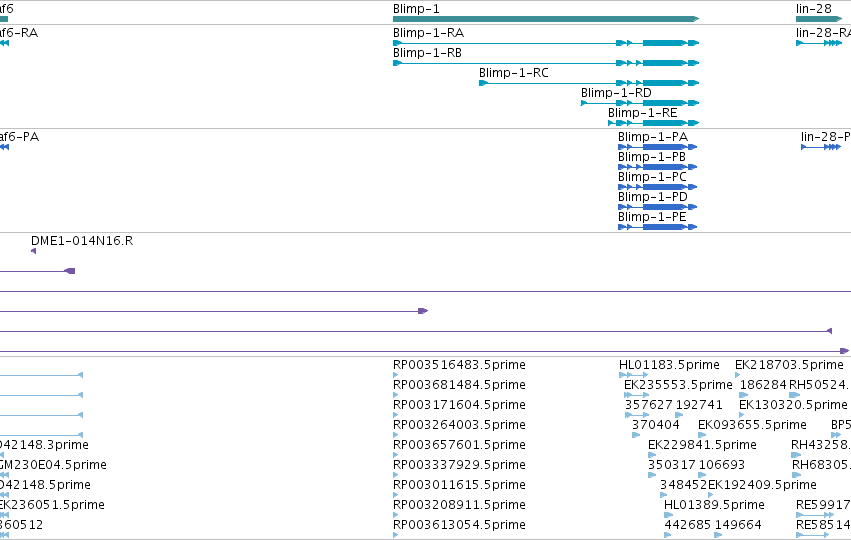
Task: Click the Blimp-1-PA protein feature
Action: [x=657, y=147]
